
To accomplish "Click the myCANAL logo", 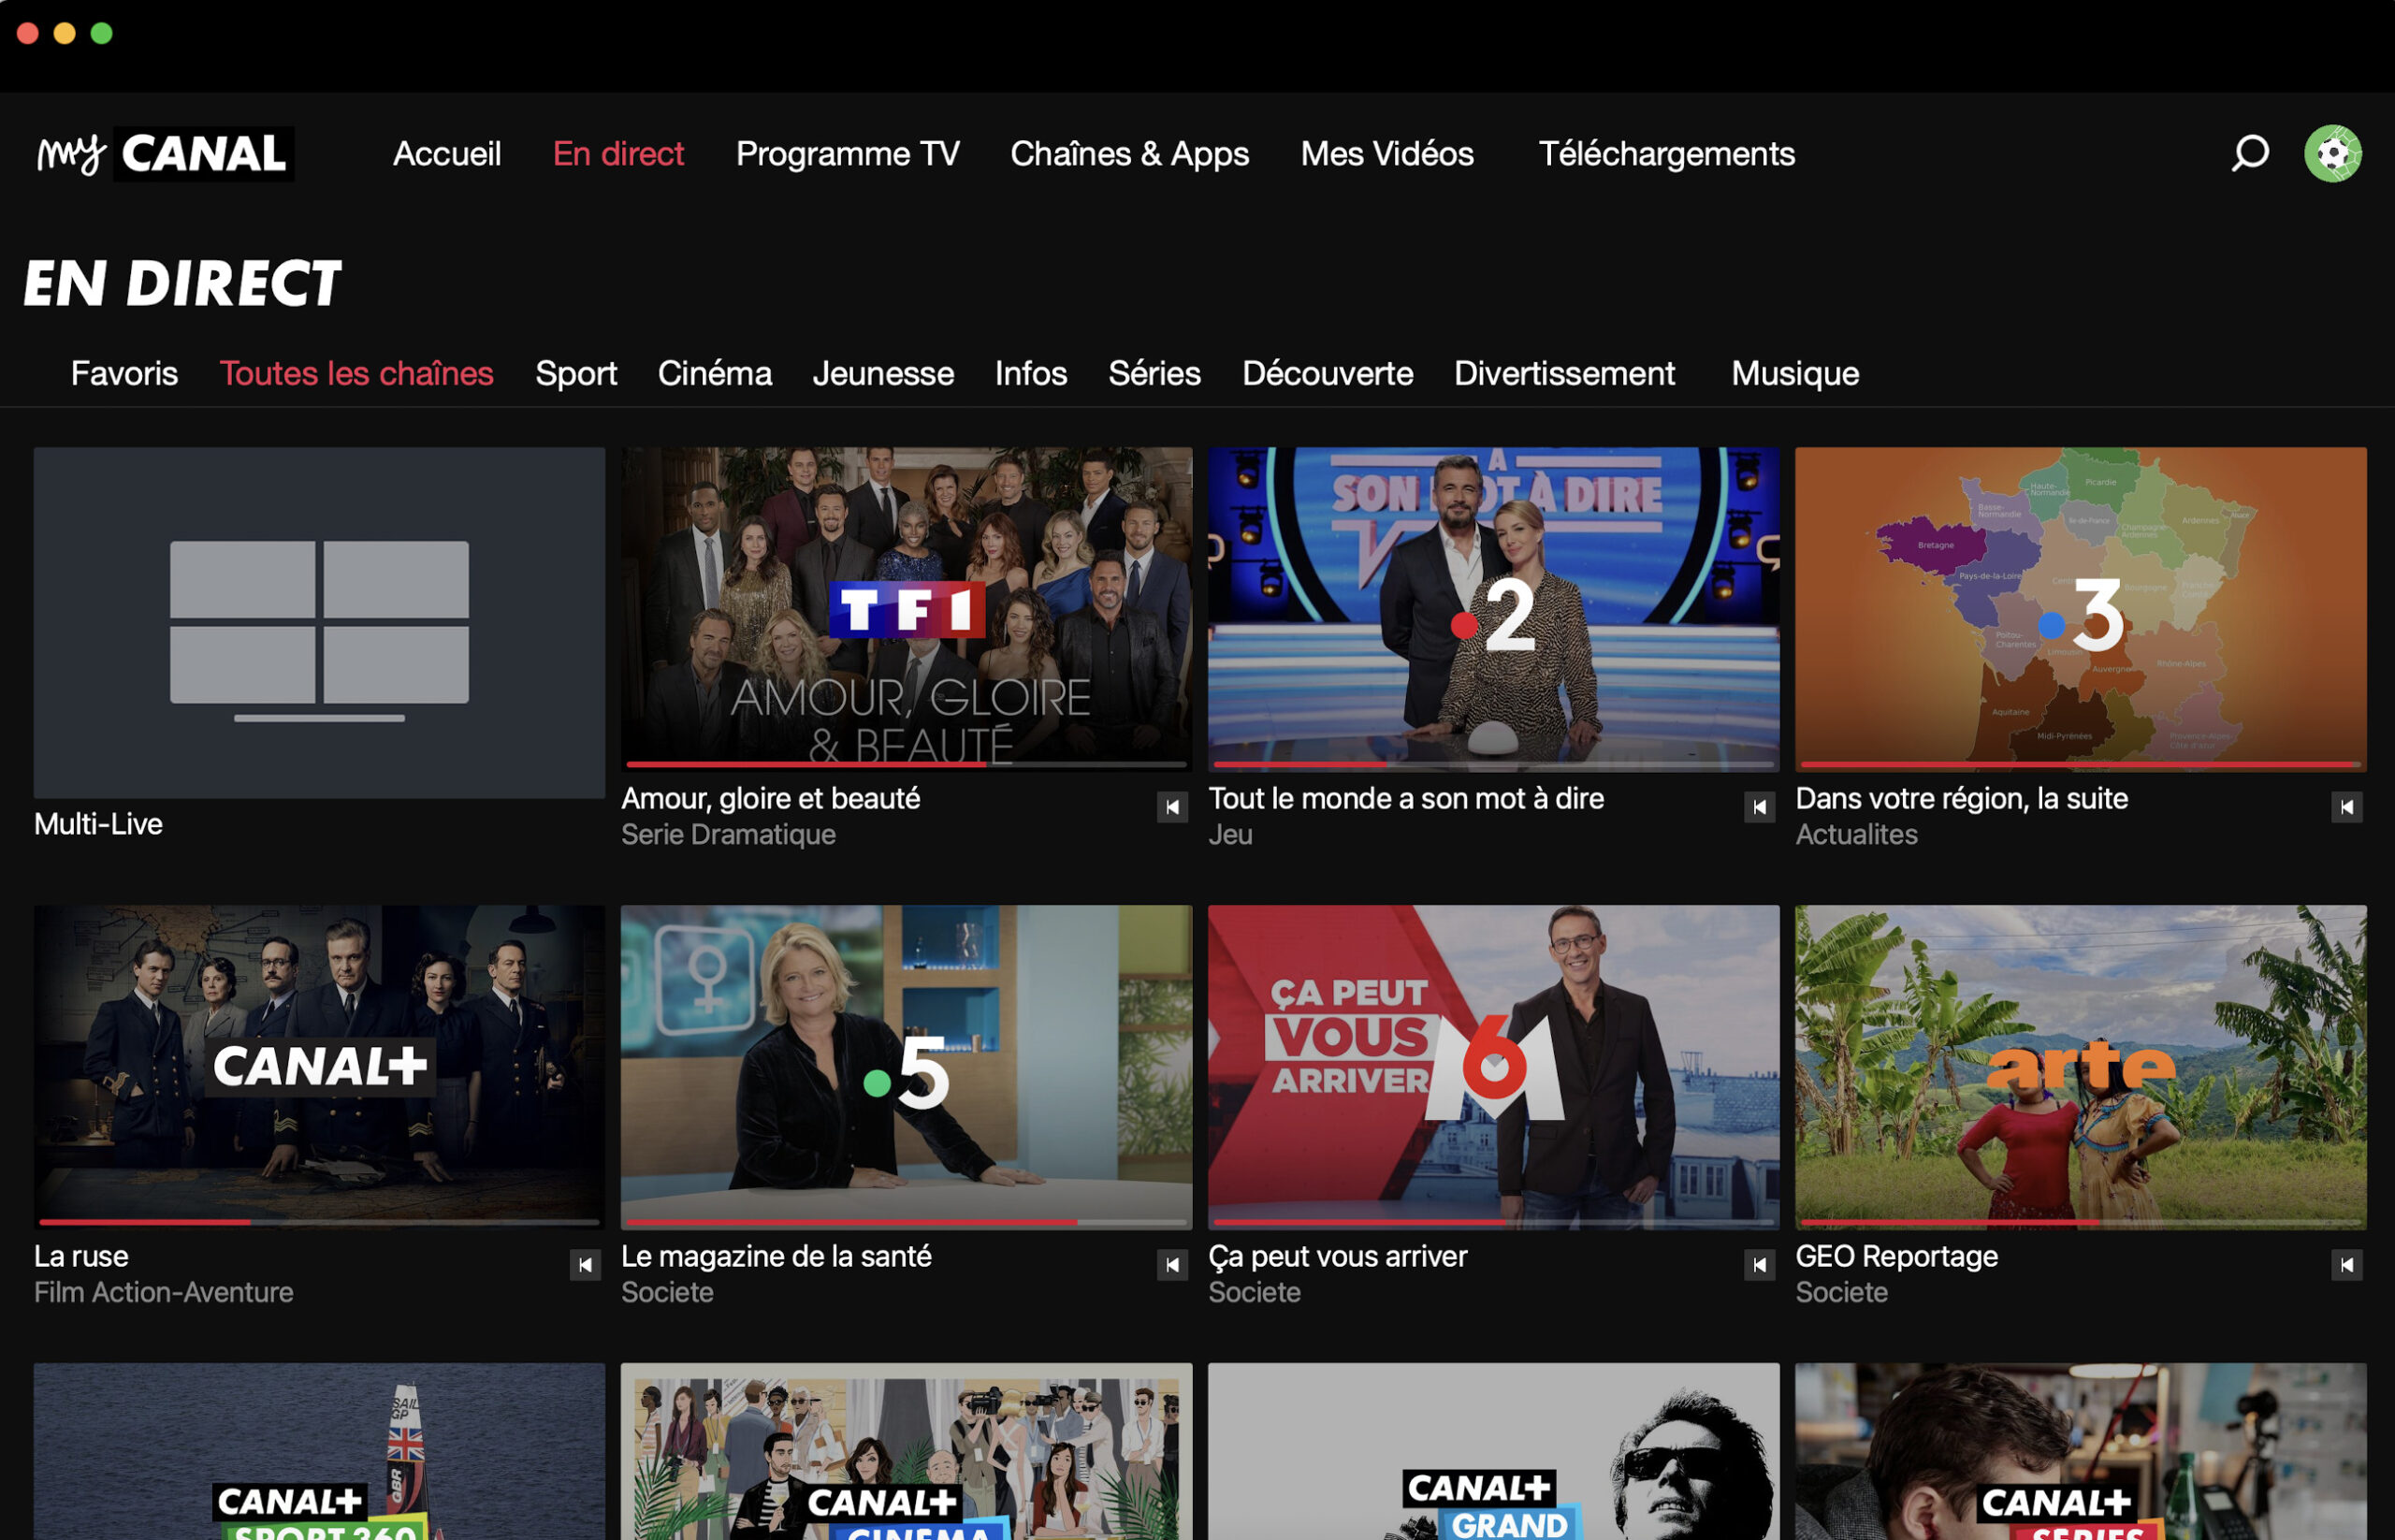I will click(165, 153).
